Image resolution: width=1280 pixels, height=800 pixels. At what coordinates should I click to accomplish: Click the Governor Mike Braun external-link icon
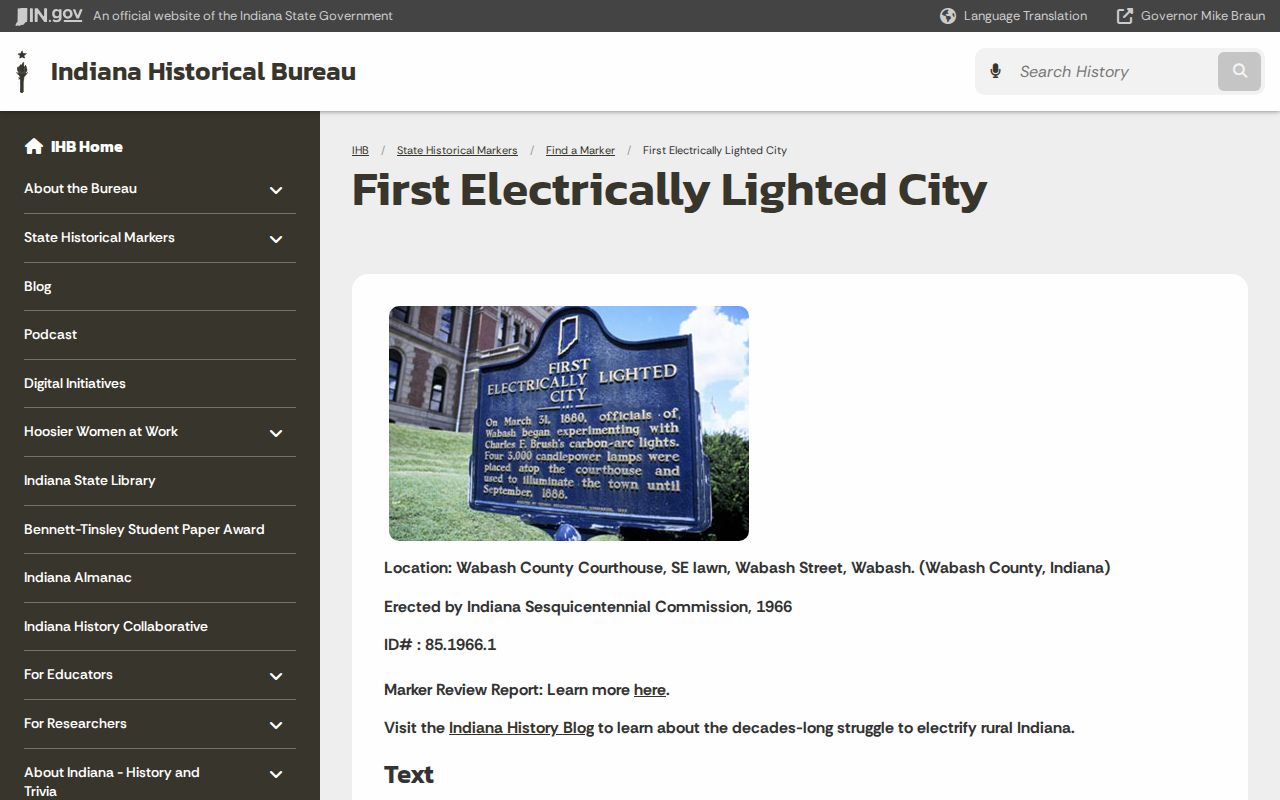(1125, 16)
